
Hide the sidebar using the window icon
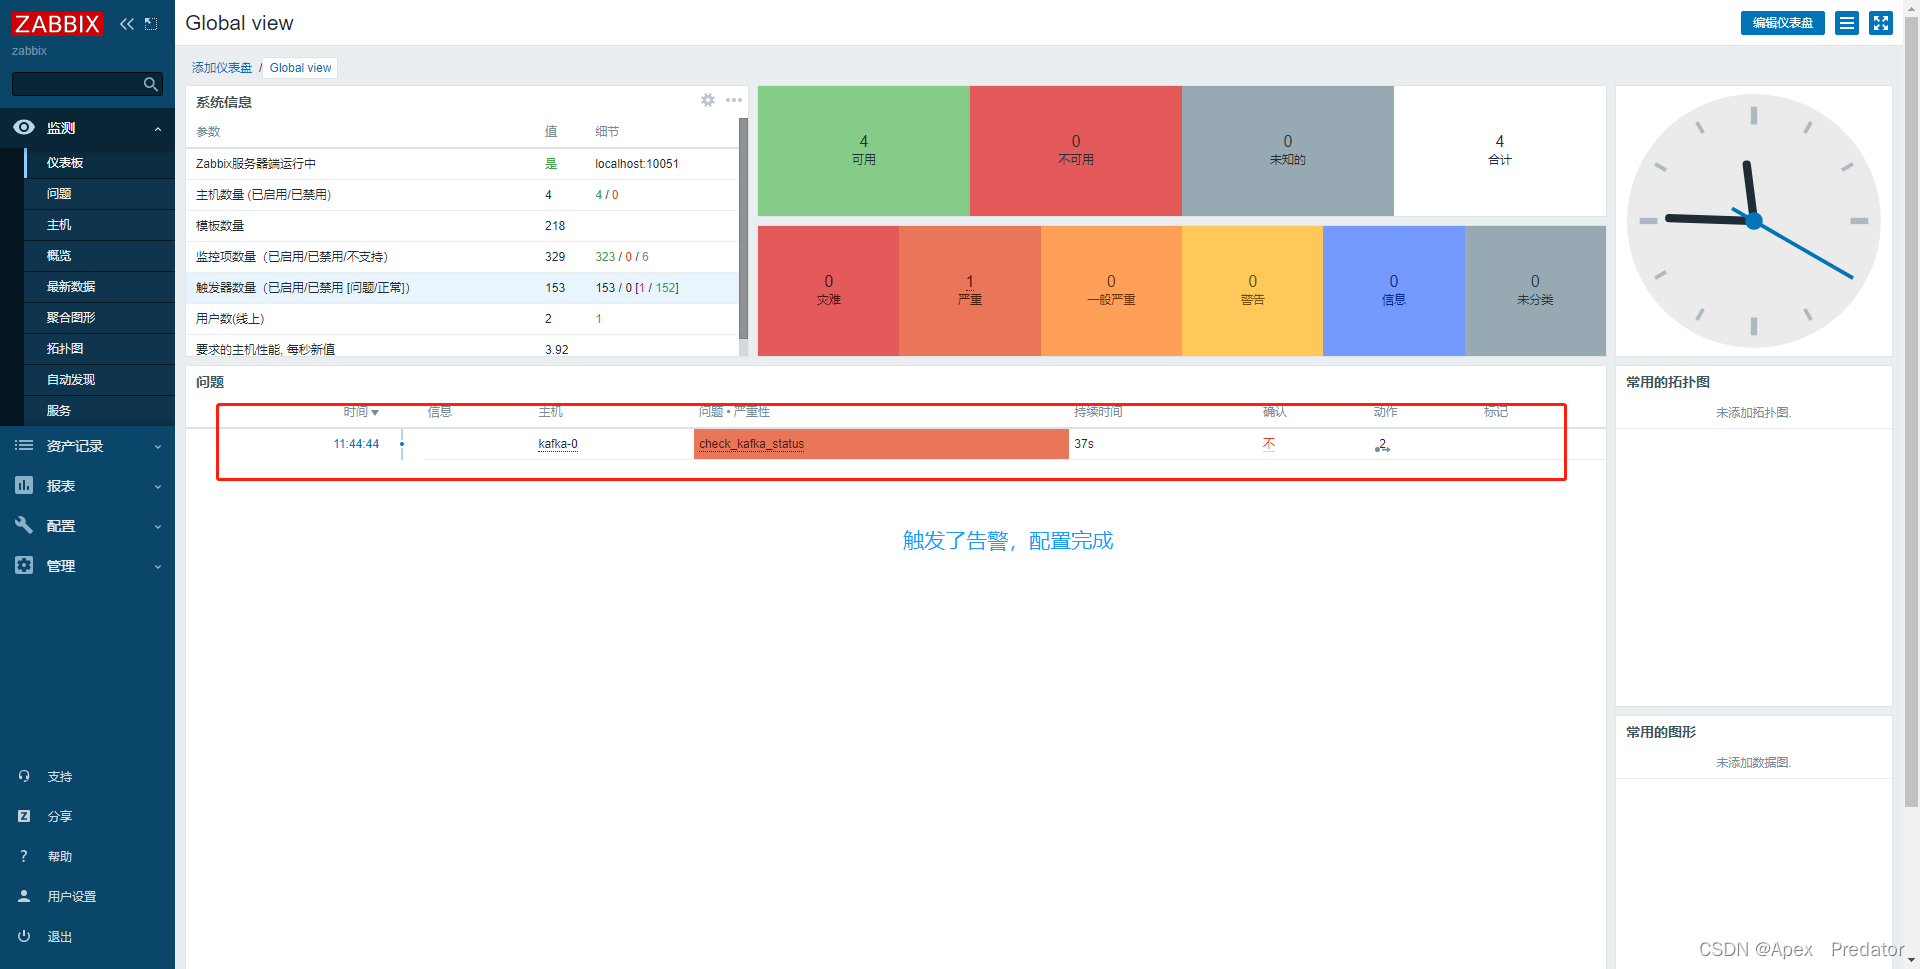151,24
